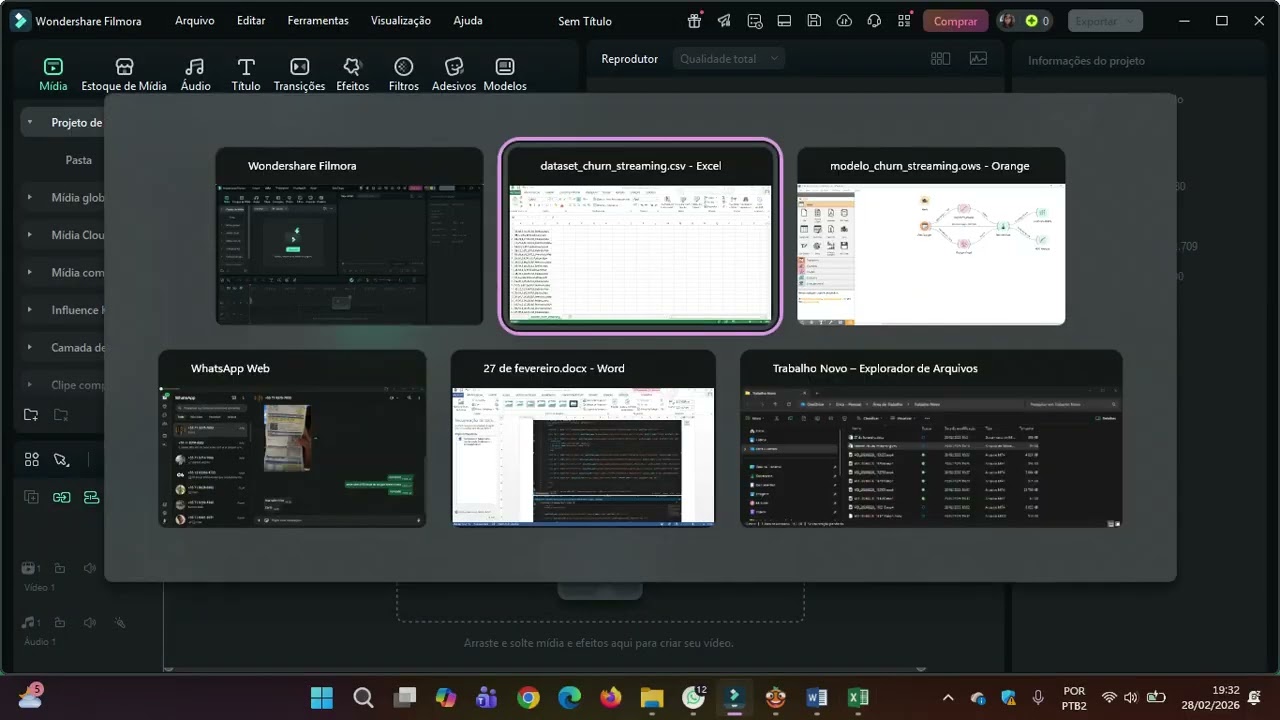
Task: Show hidden system tray icons
Action: 948,697
